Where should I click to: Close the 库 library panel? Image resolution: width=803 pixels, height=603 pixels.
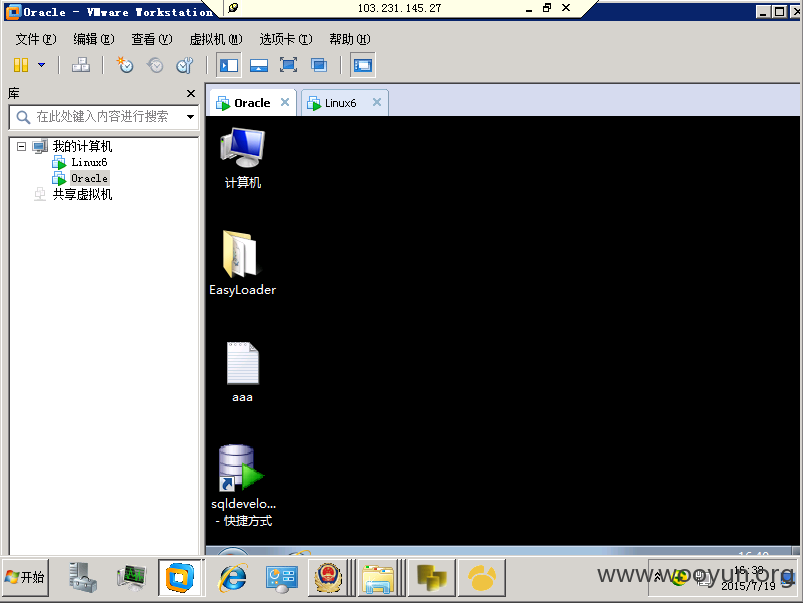pyautogui.click(x=191, y=93)
